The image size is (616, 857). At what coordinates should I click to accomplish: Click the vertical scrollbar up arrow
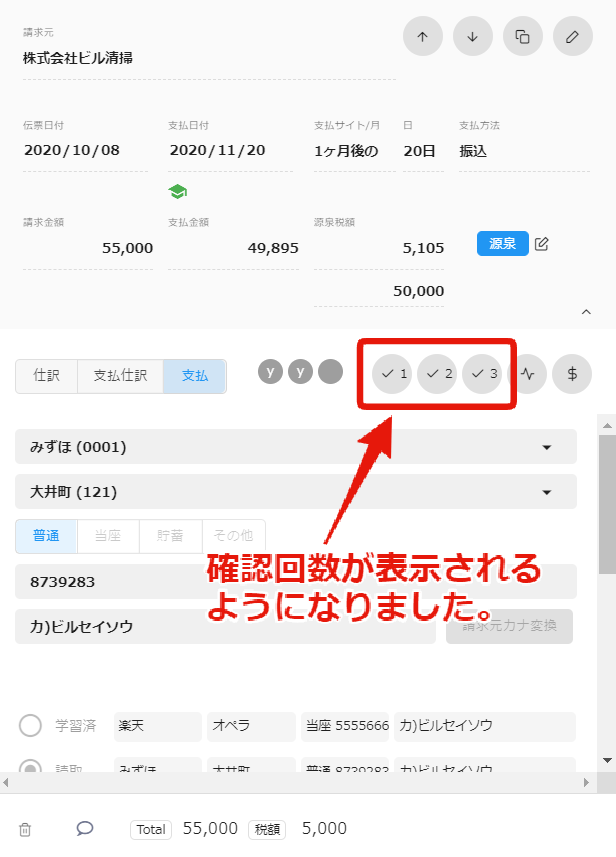coord(607,425)
